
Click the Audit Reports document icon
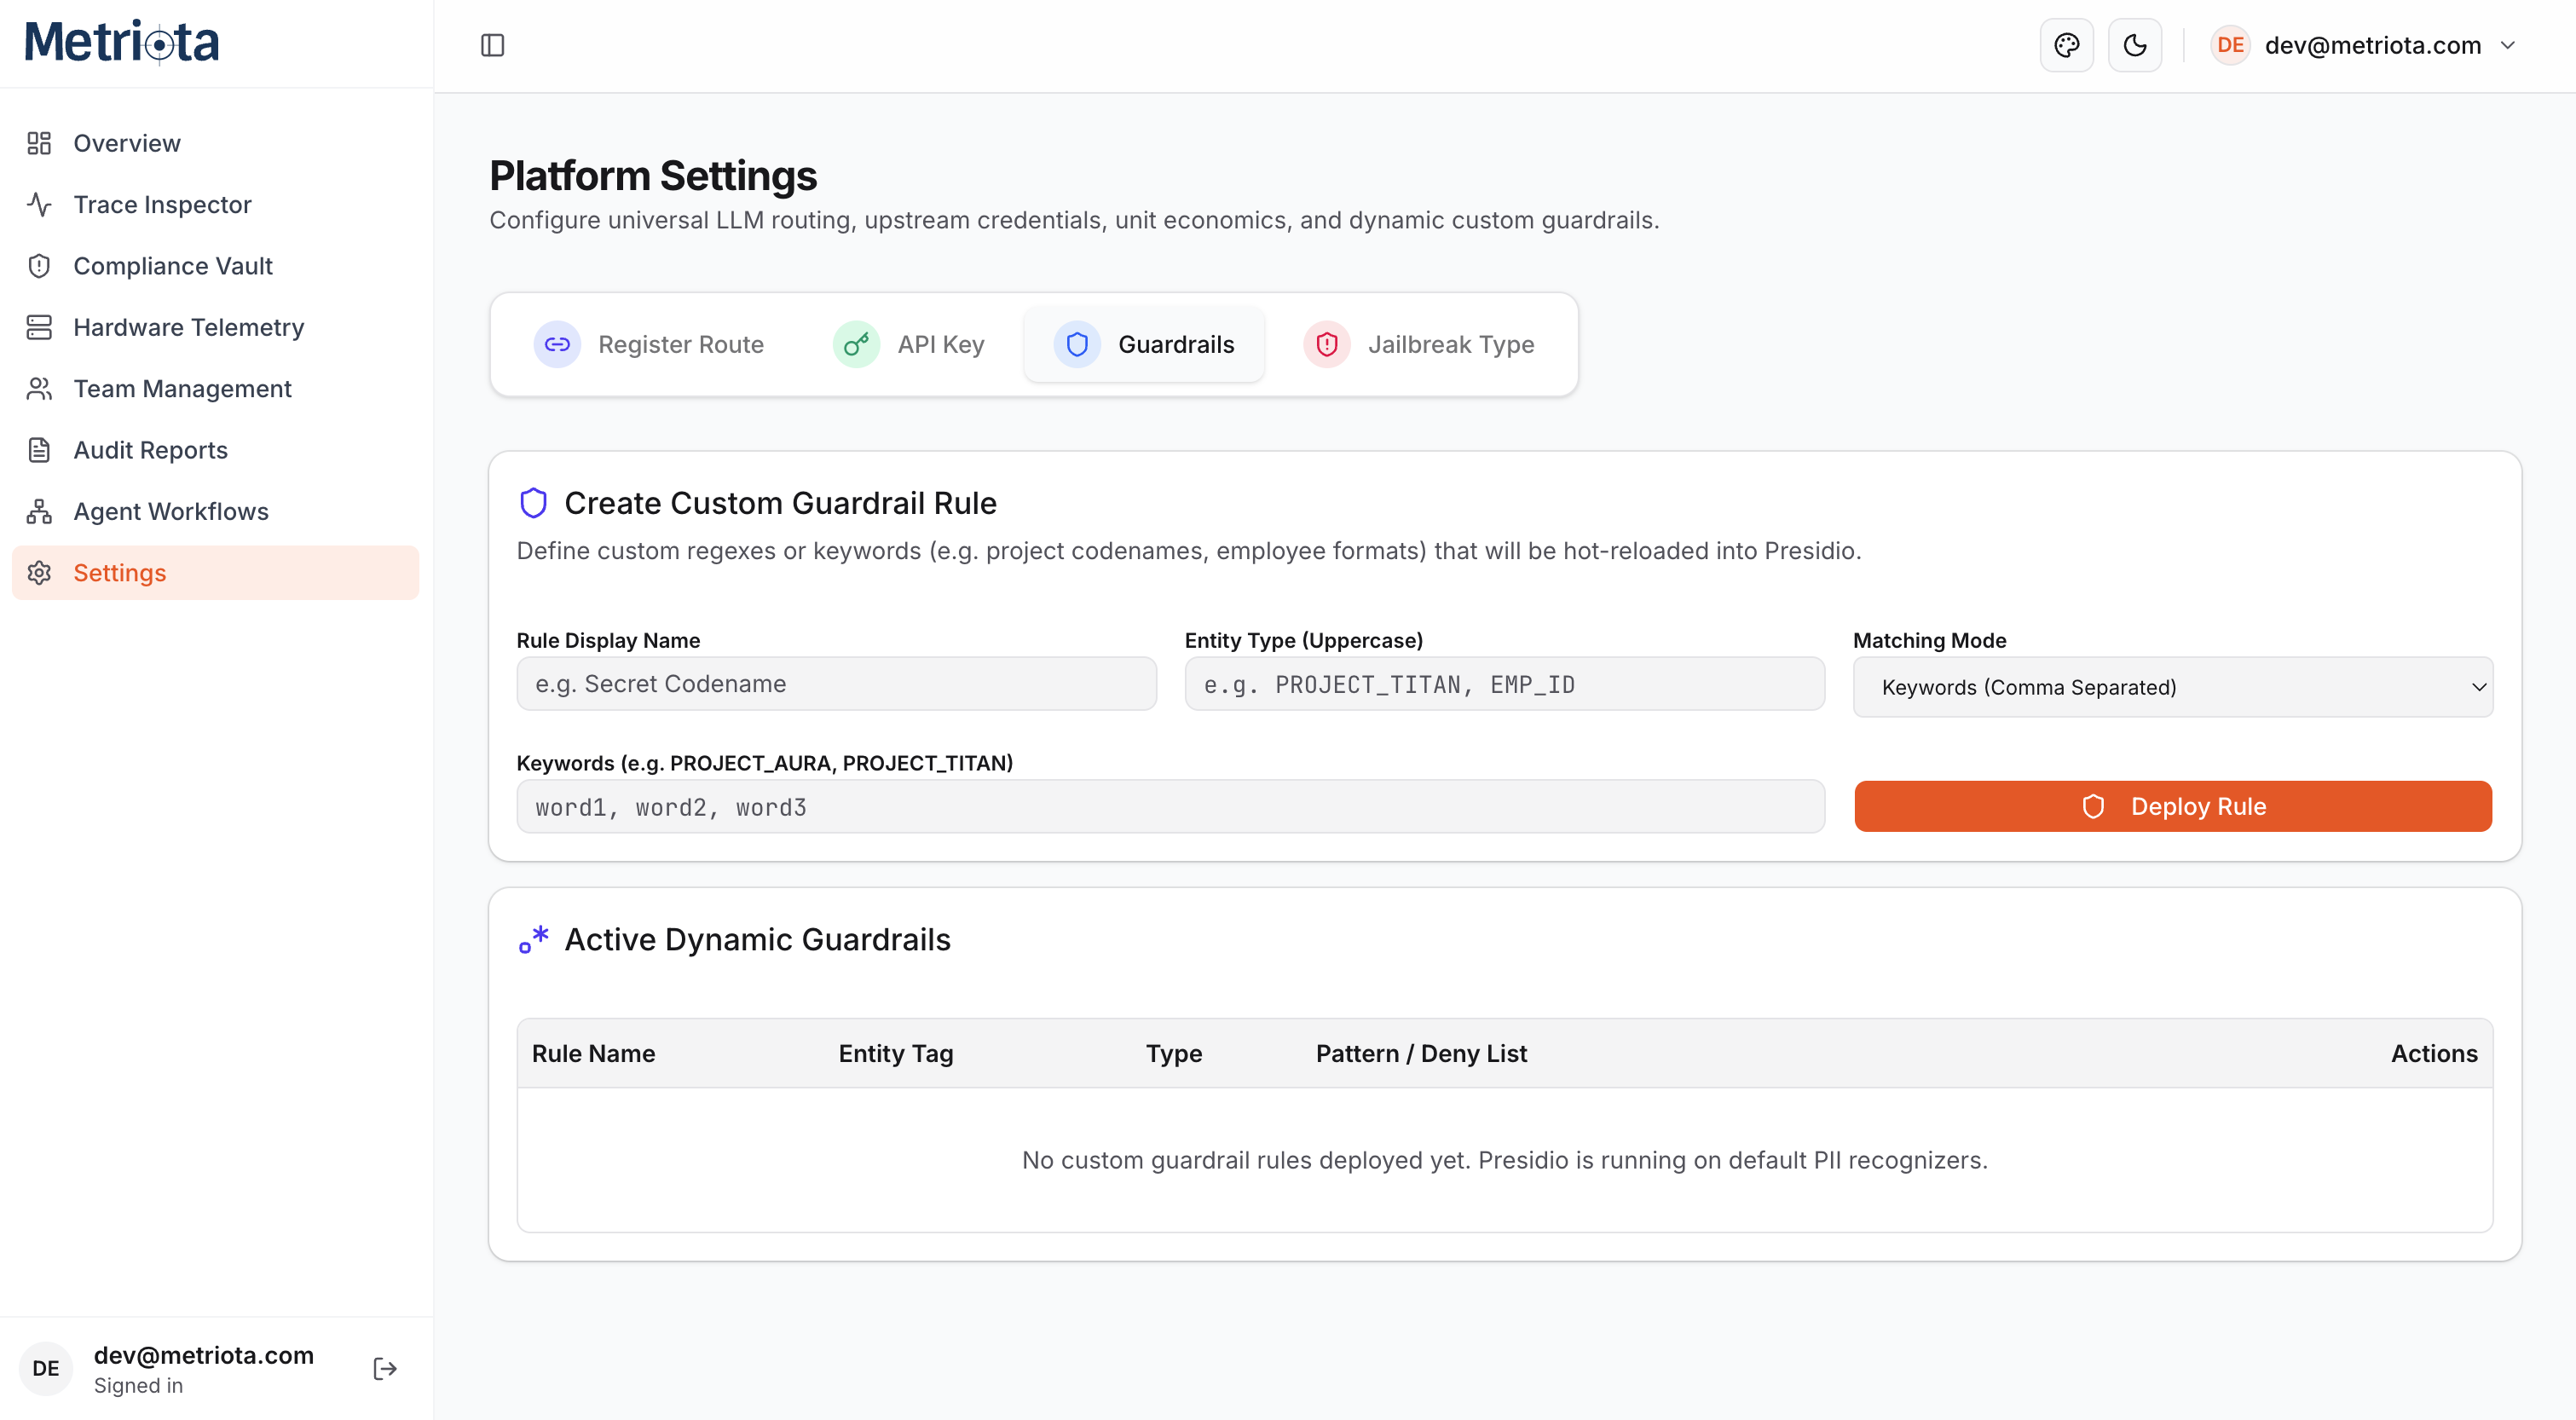pyautogui.click(x=39, y=450)
